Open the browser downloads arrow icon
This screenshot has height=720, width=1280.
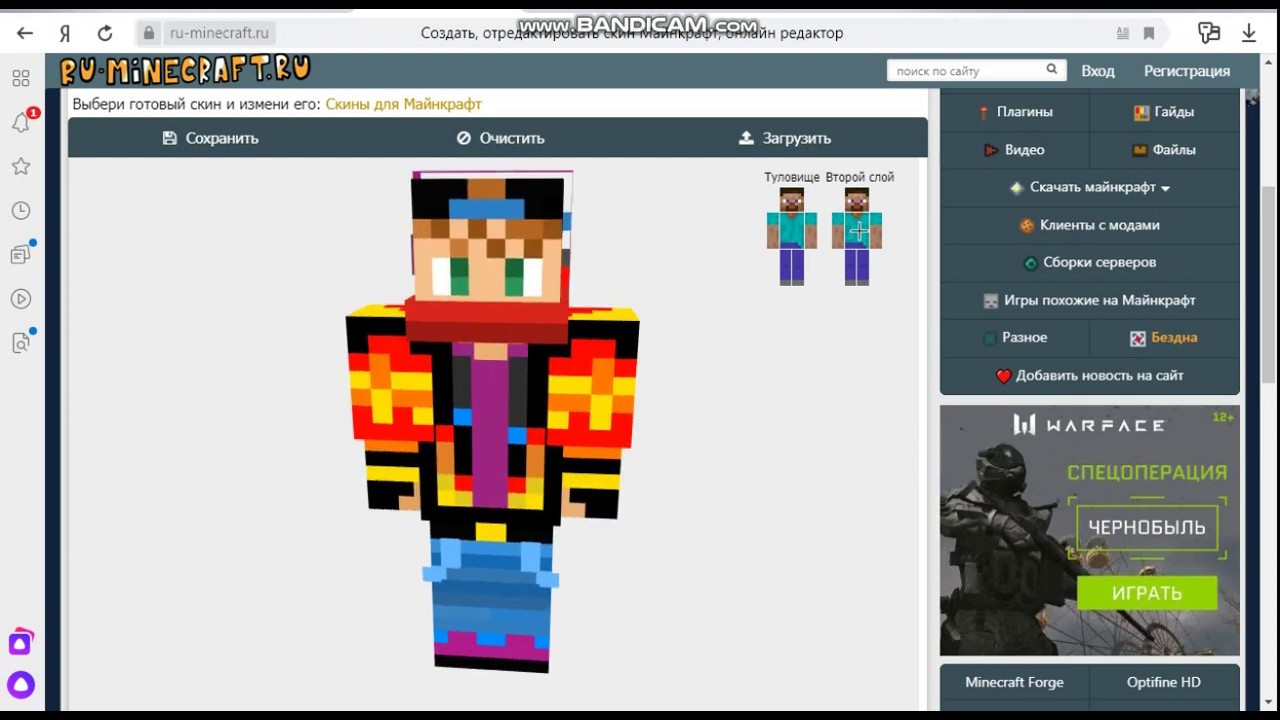(1249, 33)
